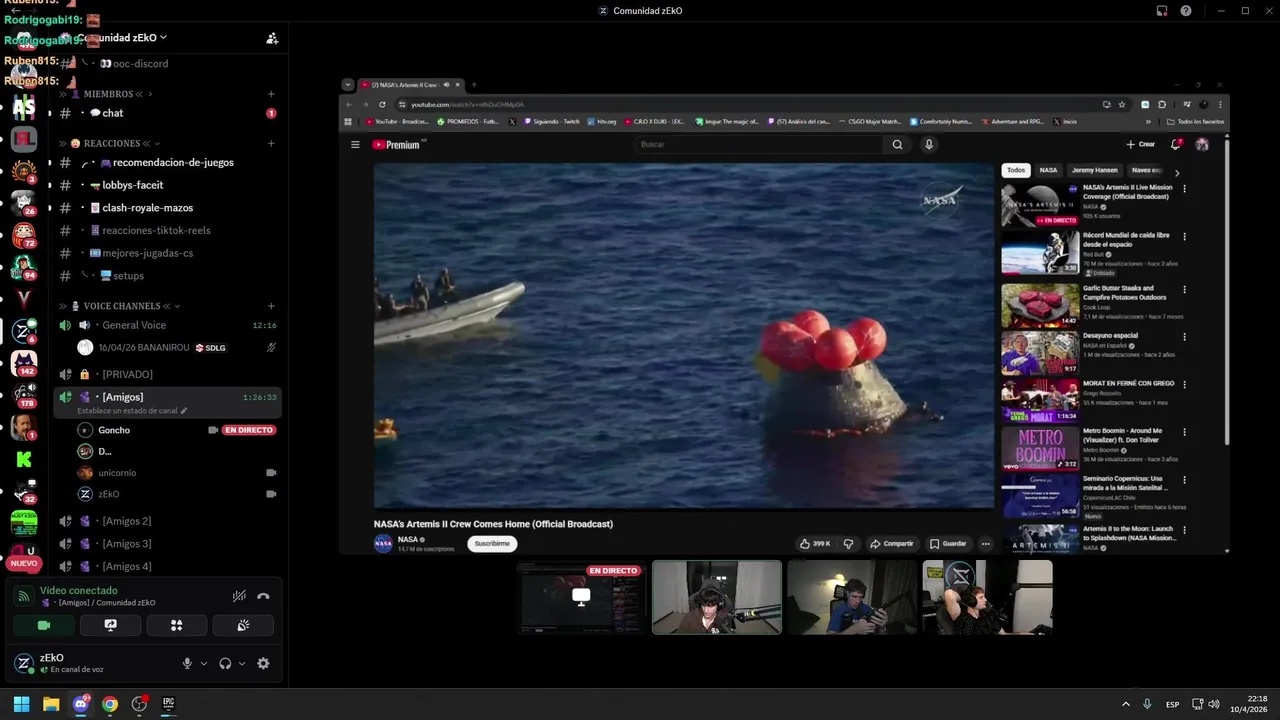Open Discord help question mark icon
The height and width of the screenshot is (720, 1280).
(1186, 11)
